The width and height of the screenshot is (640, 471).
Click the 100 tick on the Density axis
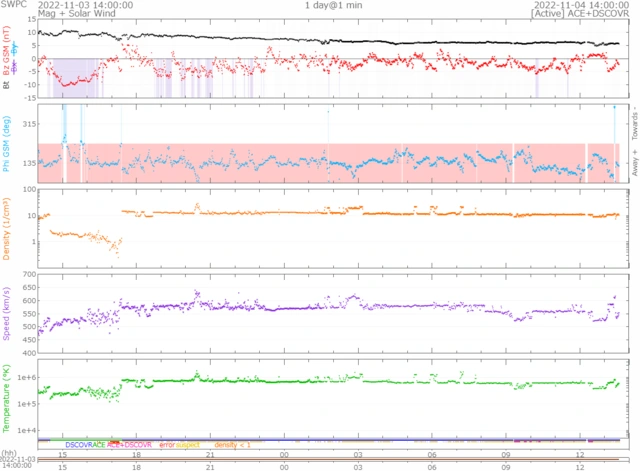30,189
